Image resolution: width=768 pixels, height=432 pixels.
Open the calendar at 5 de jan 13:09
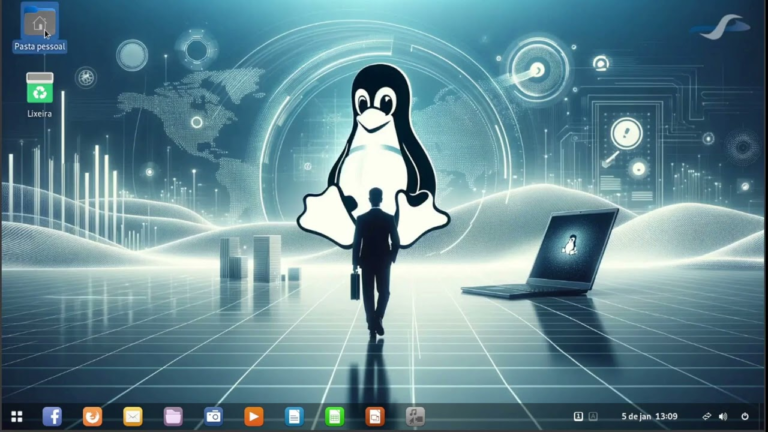click(x=649, y=416)
